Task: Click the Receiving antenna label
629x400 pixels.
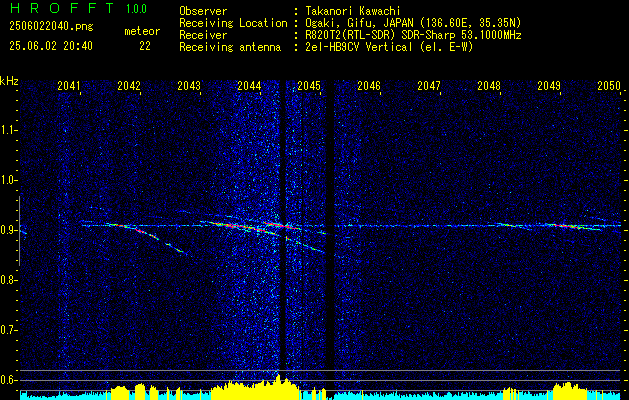Action: (230, 47)
